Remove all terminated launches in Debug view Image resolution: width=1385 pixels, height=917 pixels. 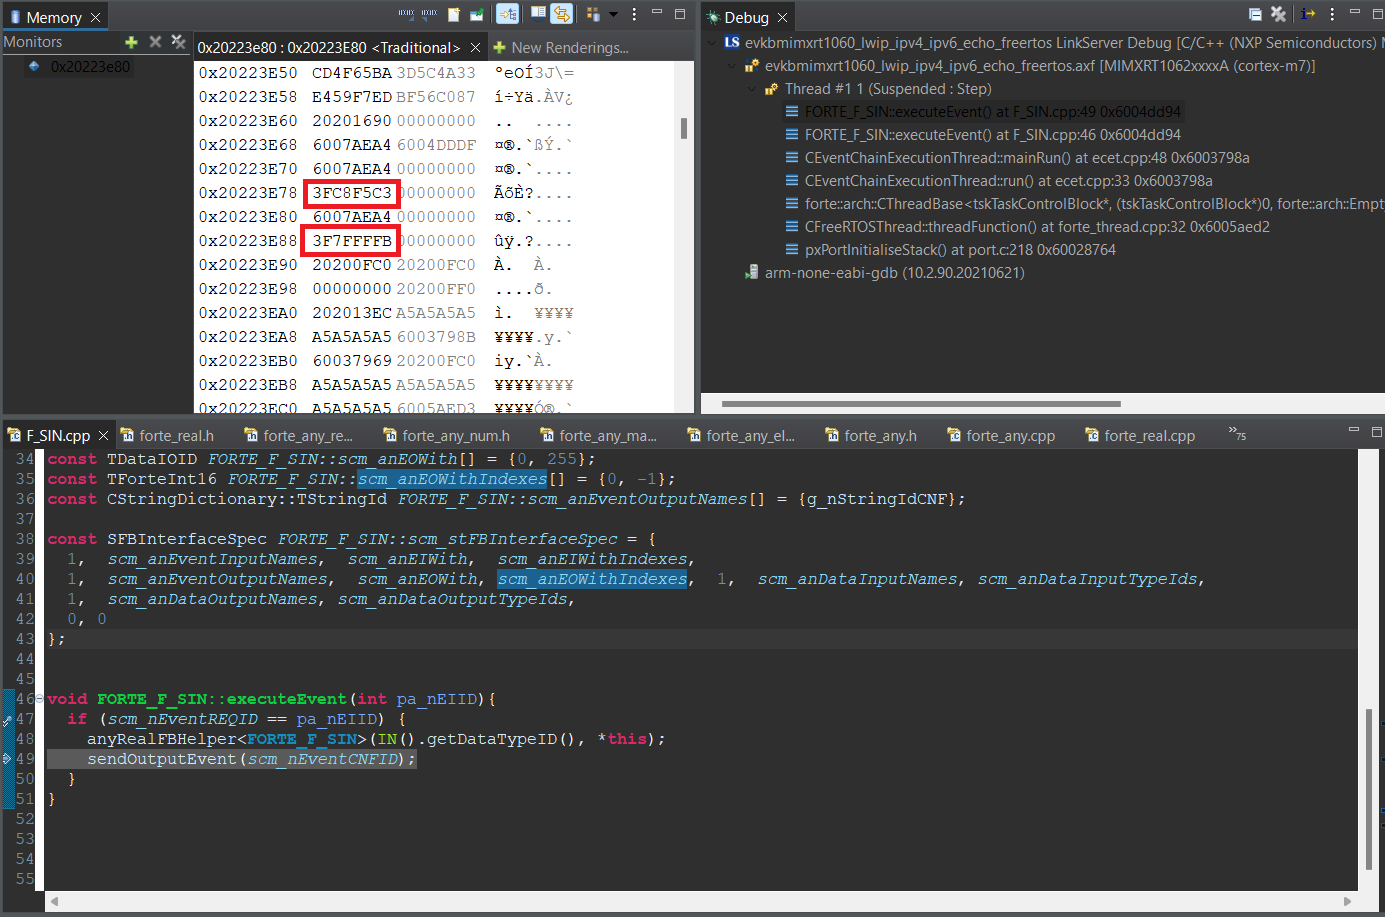pyautogui.click(x=1278, y=14)
